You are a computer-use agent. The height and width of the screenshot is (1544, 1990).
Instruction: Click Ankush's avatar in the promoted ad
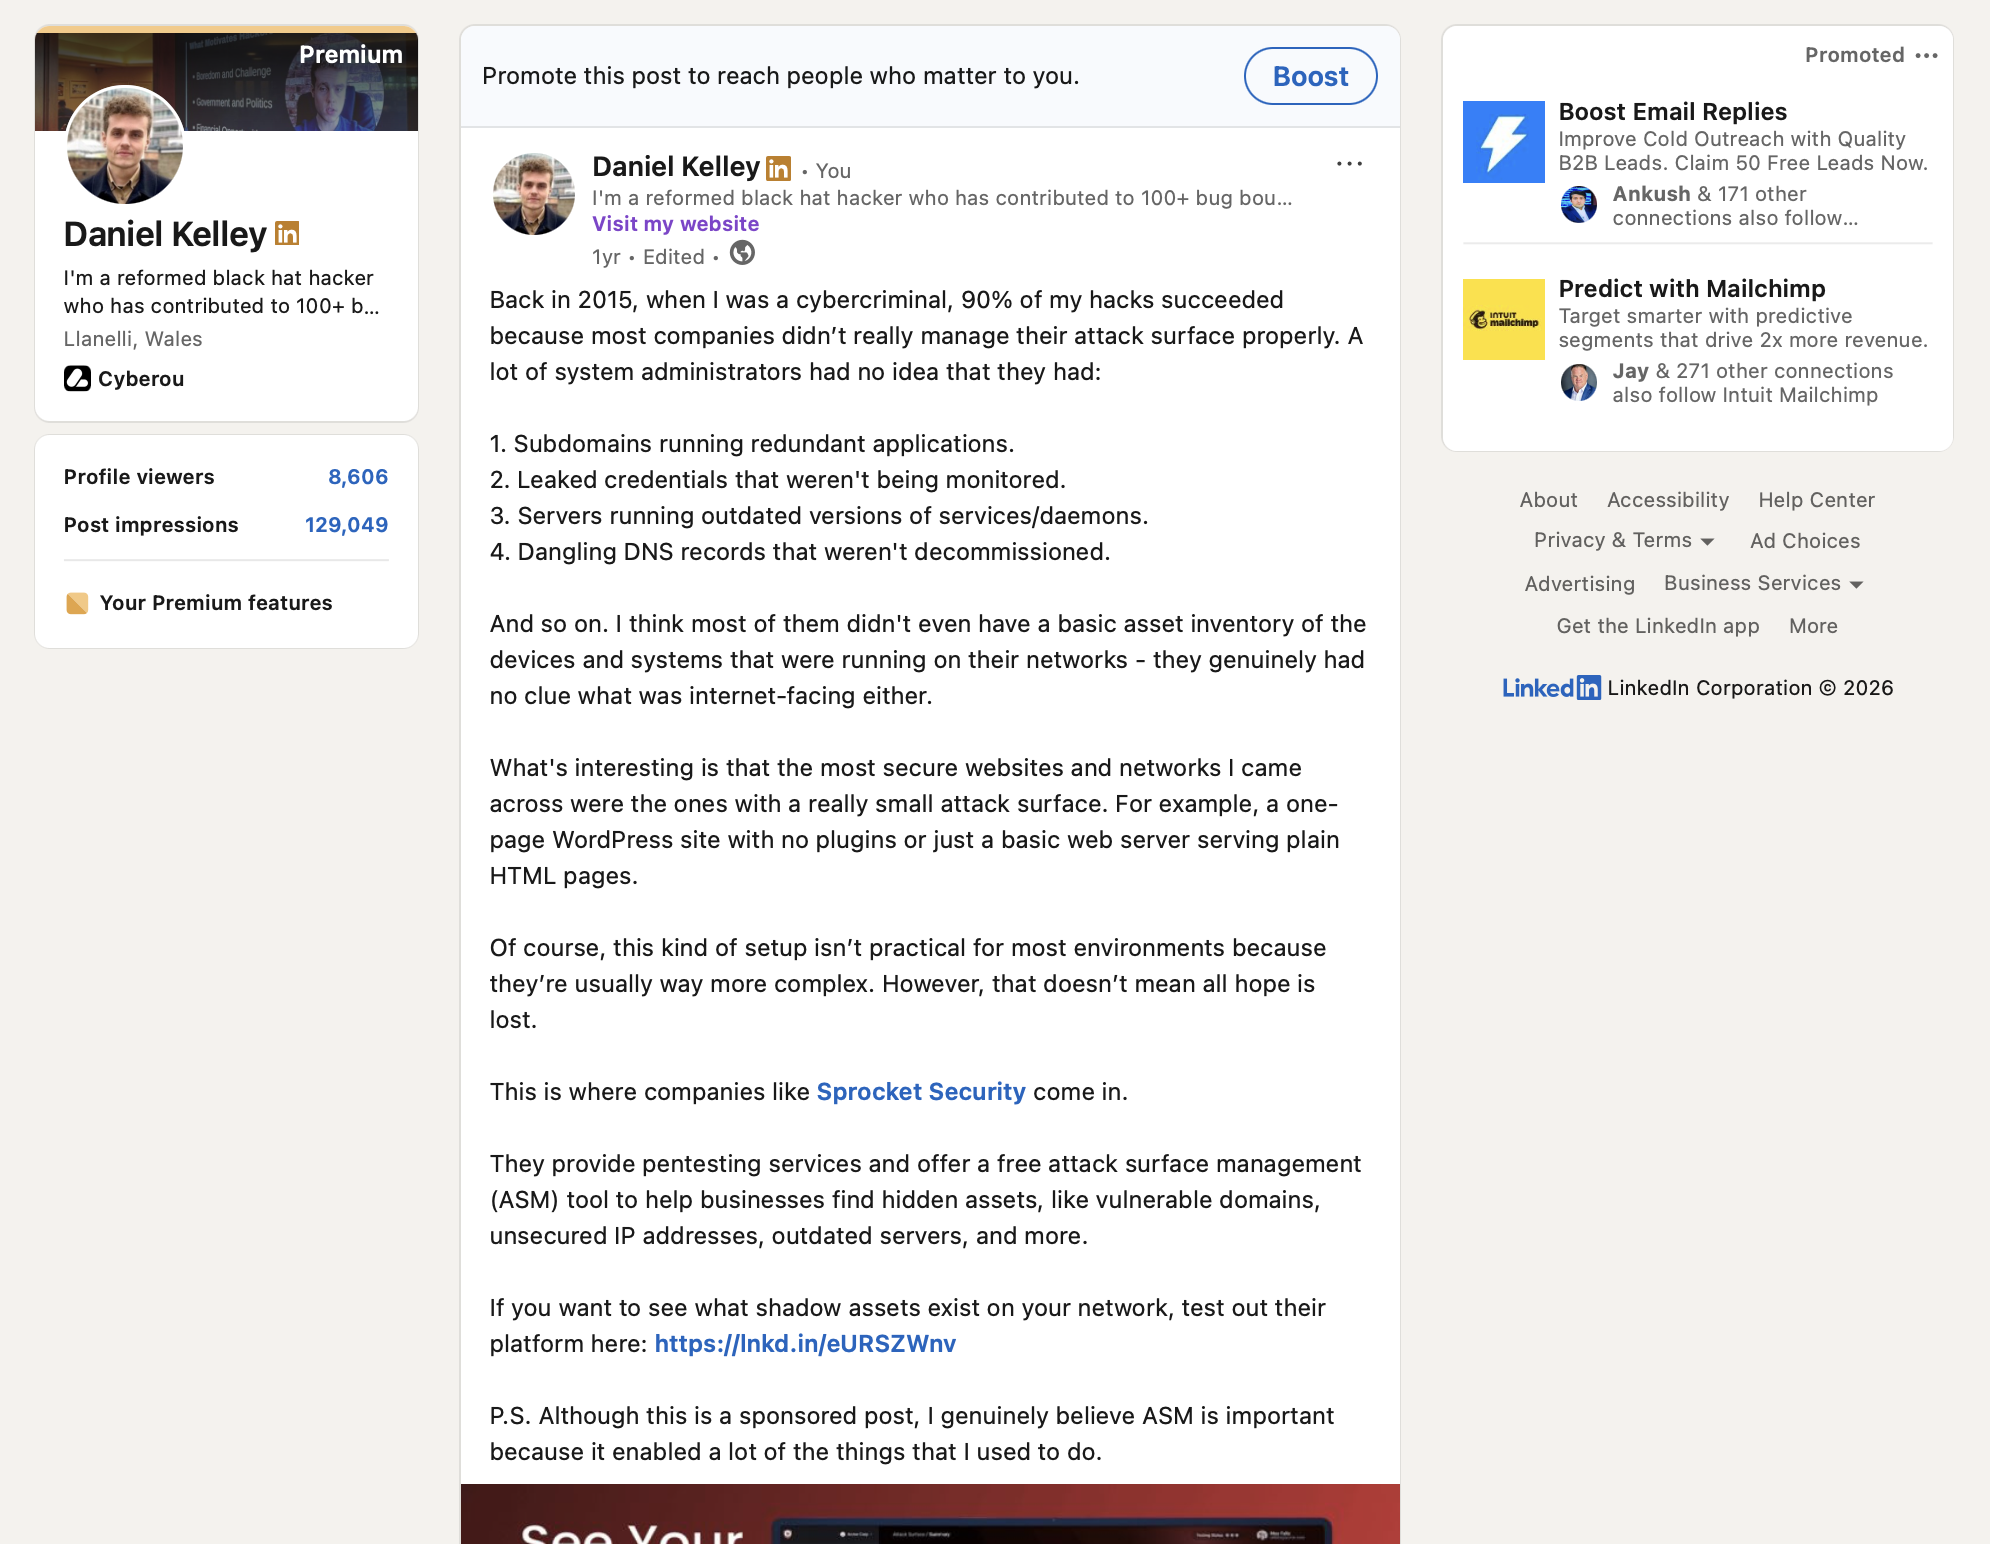[x=1578, y=206]
